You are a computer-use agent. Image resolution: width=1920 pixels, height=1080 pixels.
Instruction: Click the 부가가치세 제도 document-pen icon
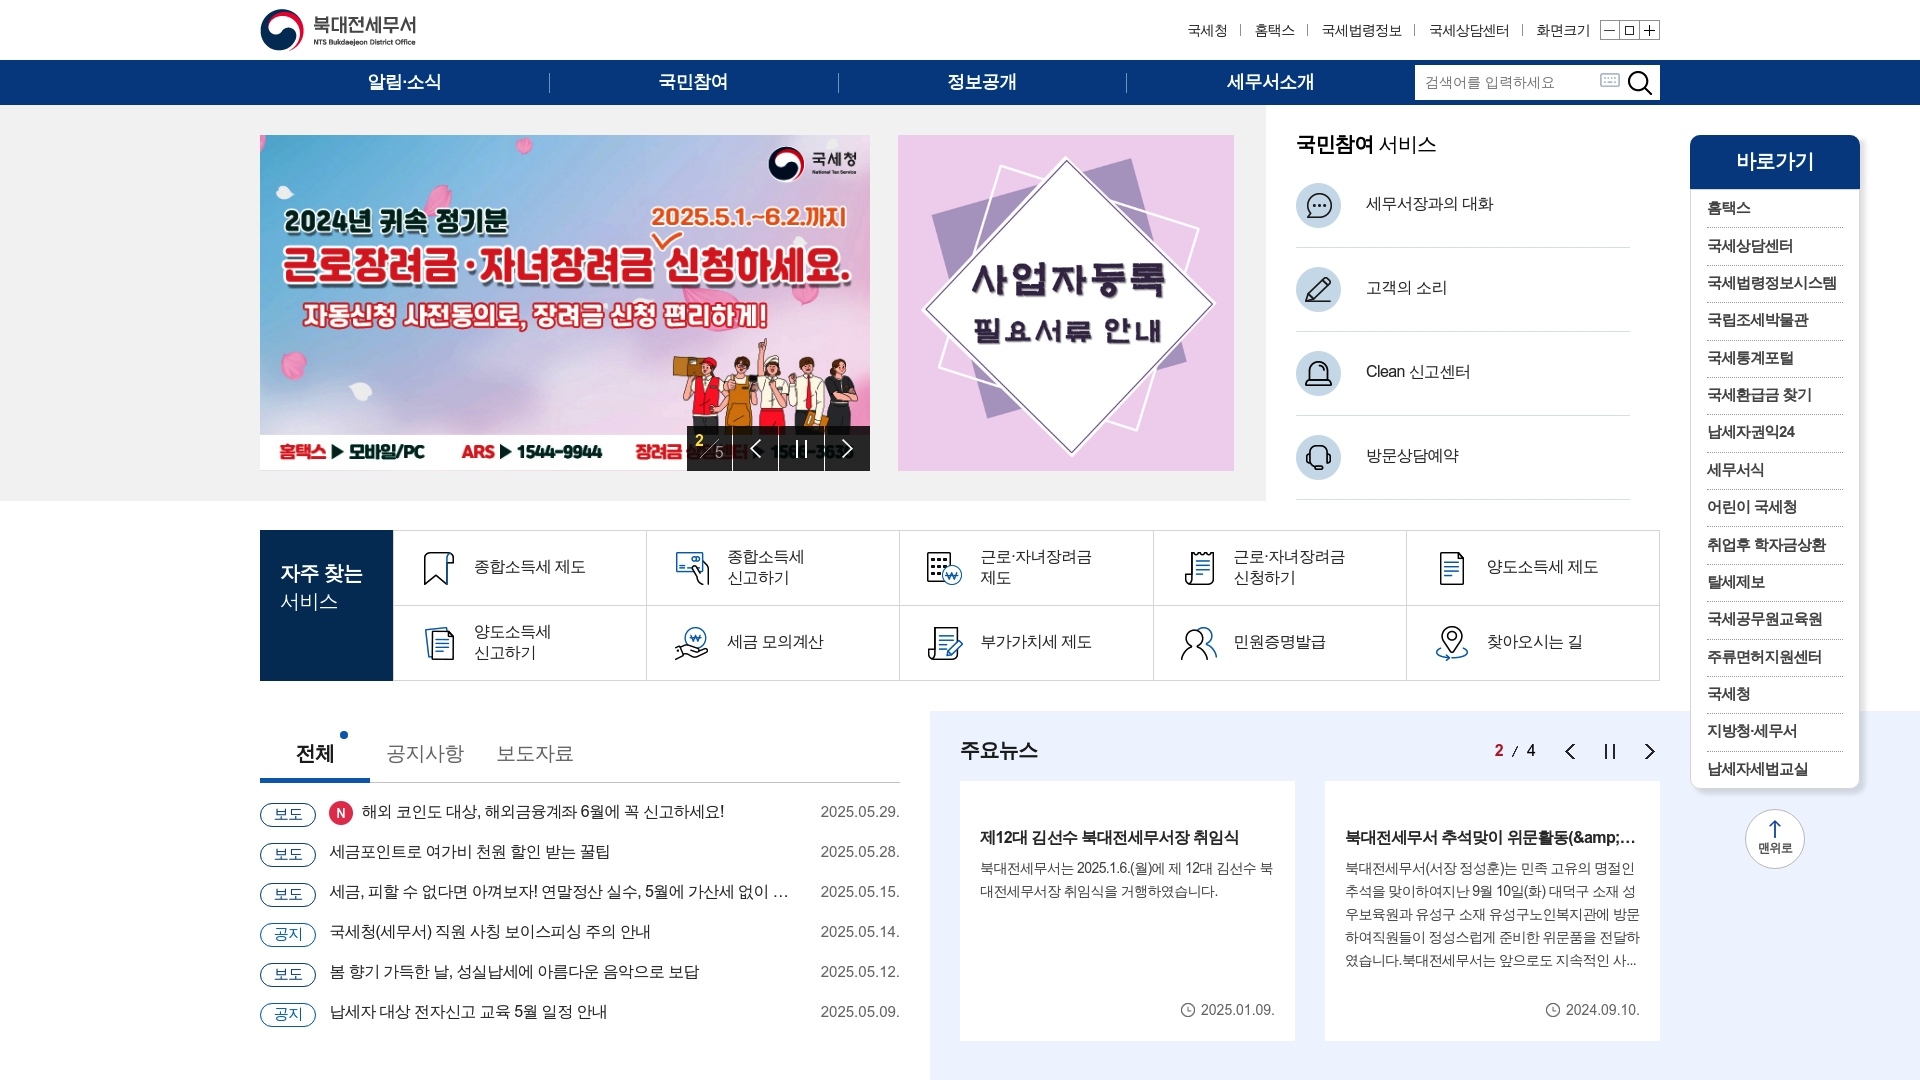(944, 643)
